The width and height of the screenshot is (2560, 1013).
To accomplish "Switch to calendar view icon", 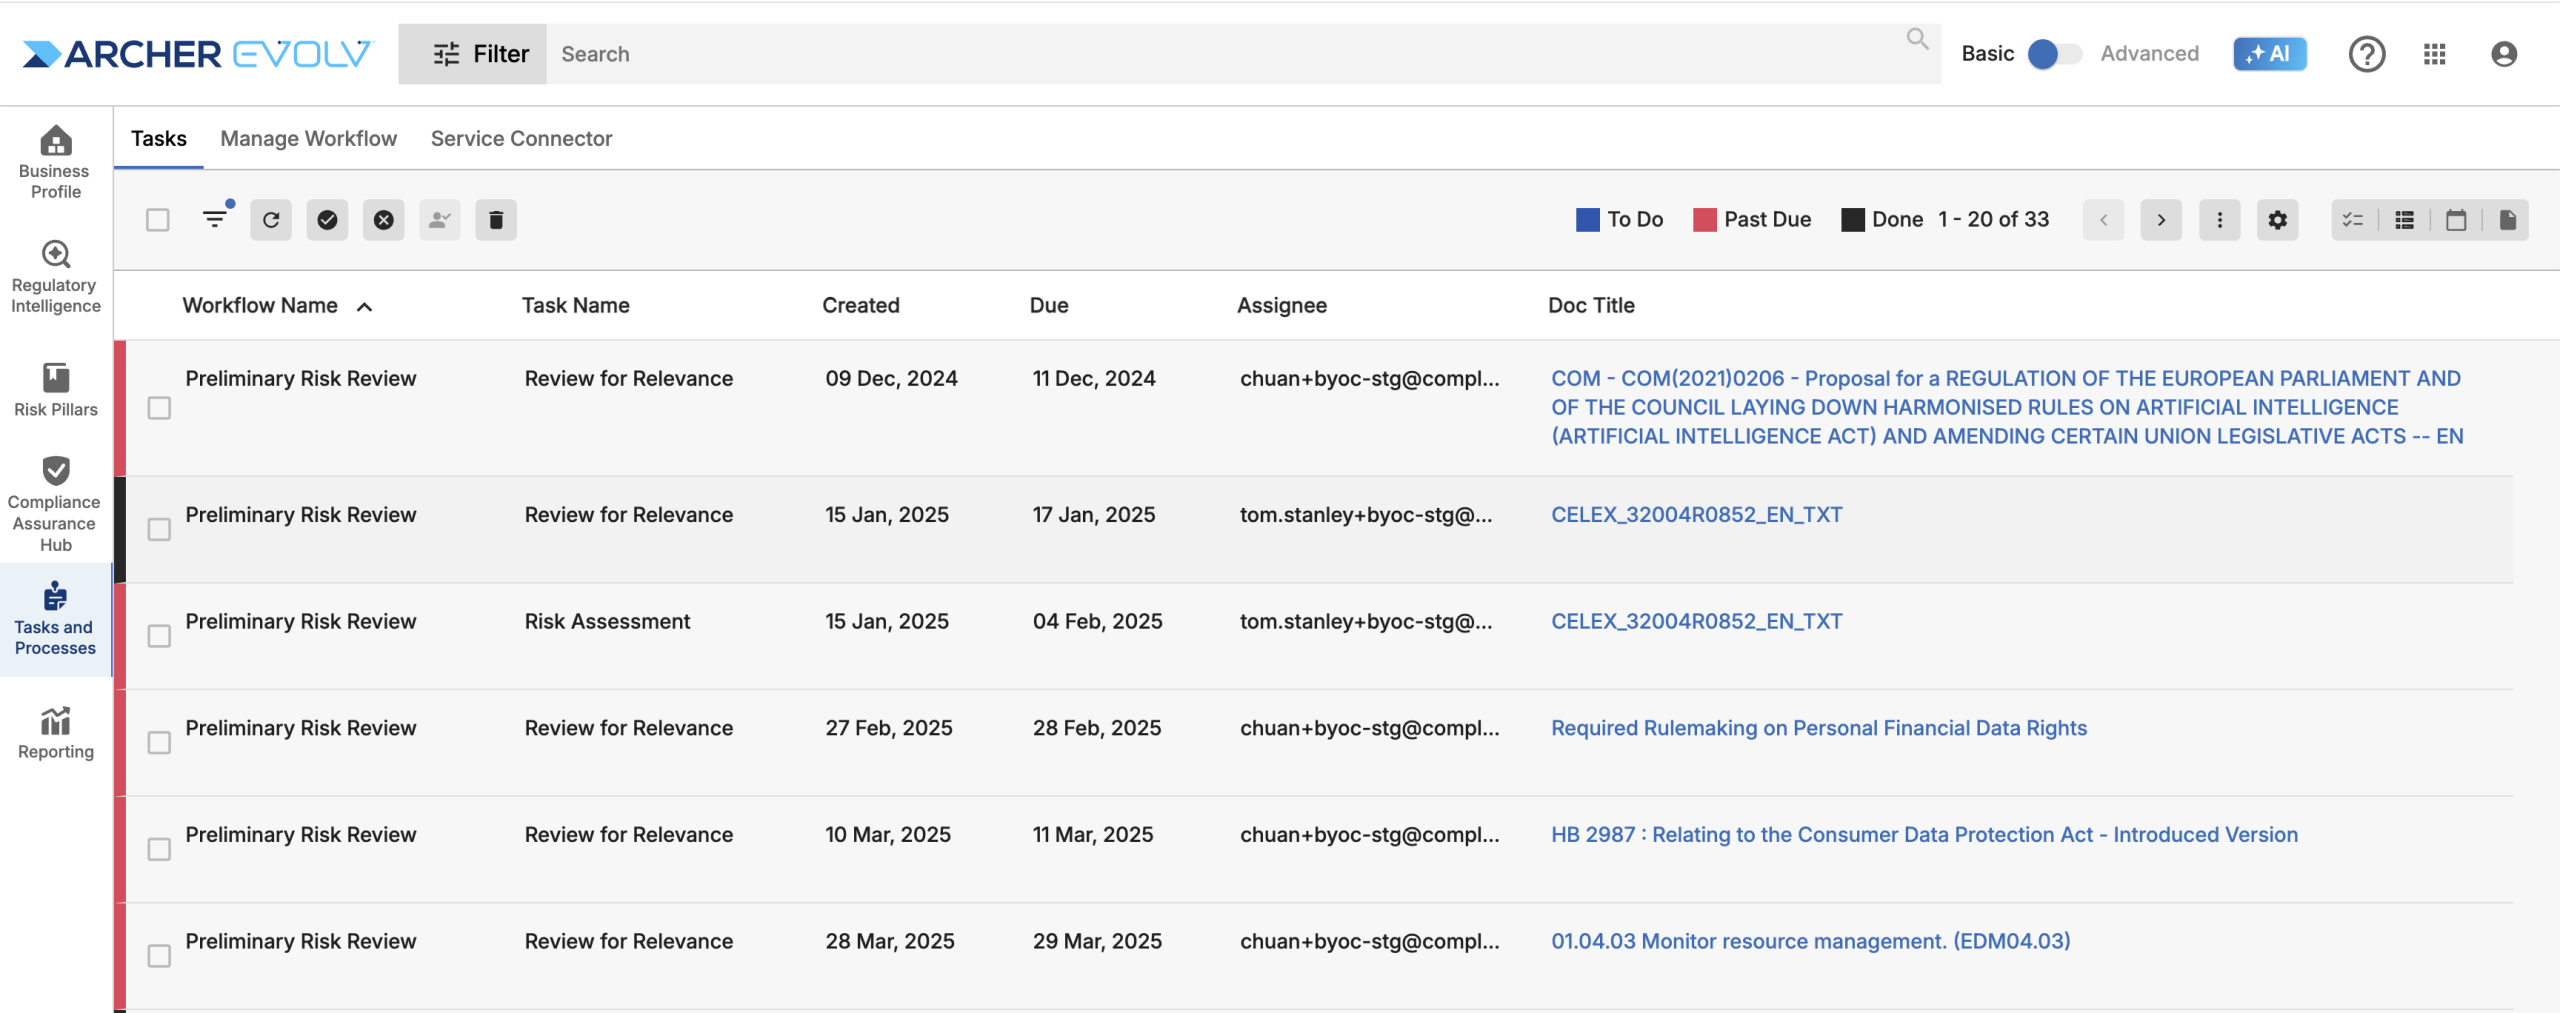I will [2455, 220].
